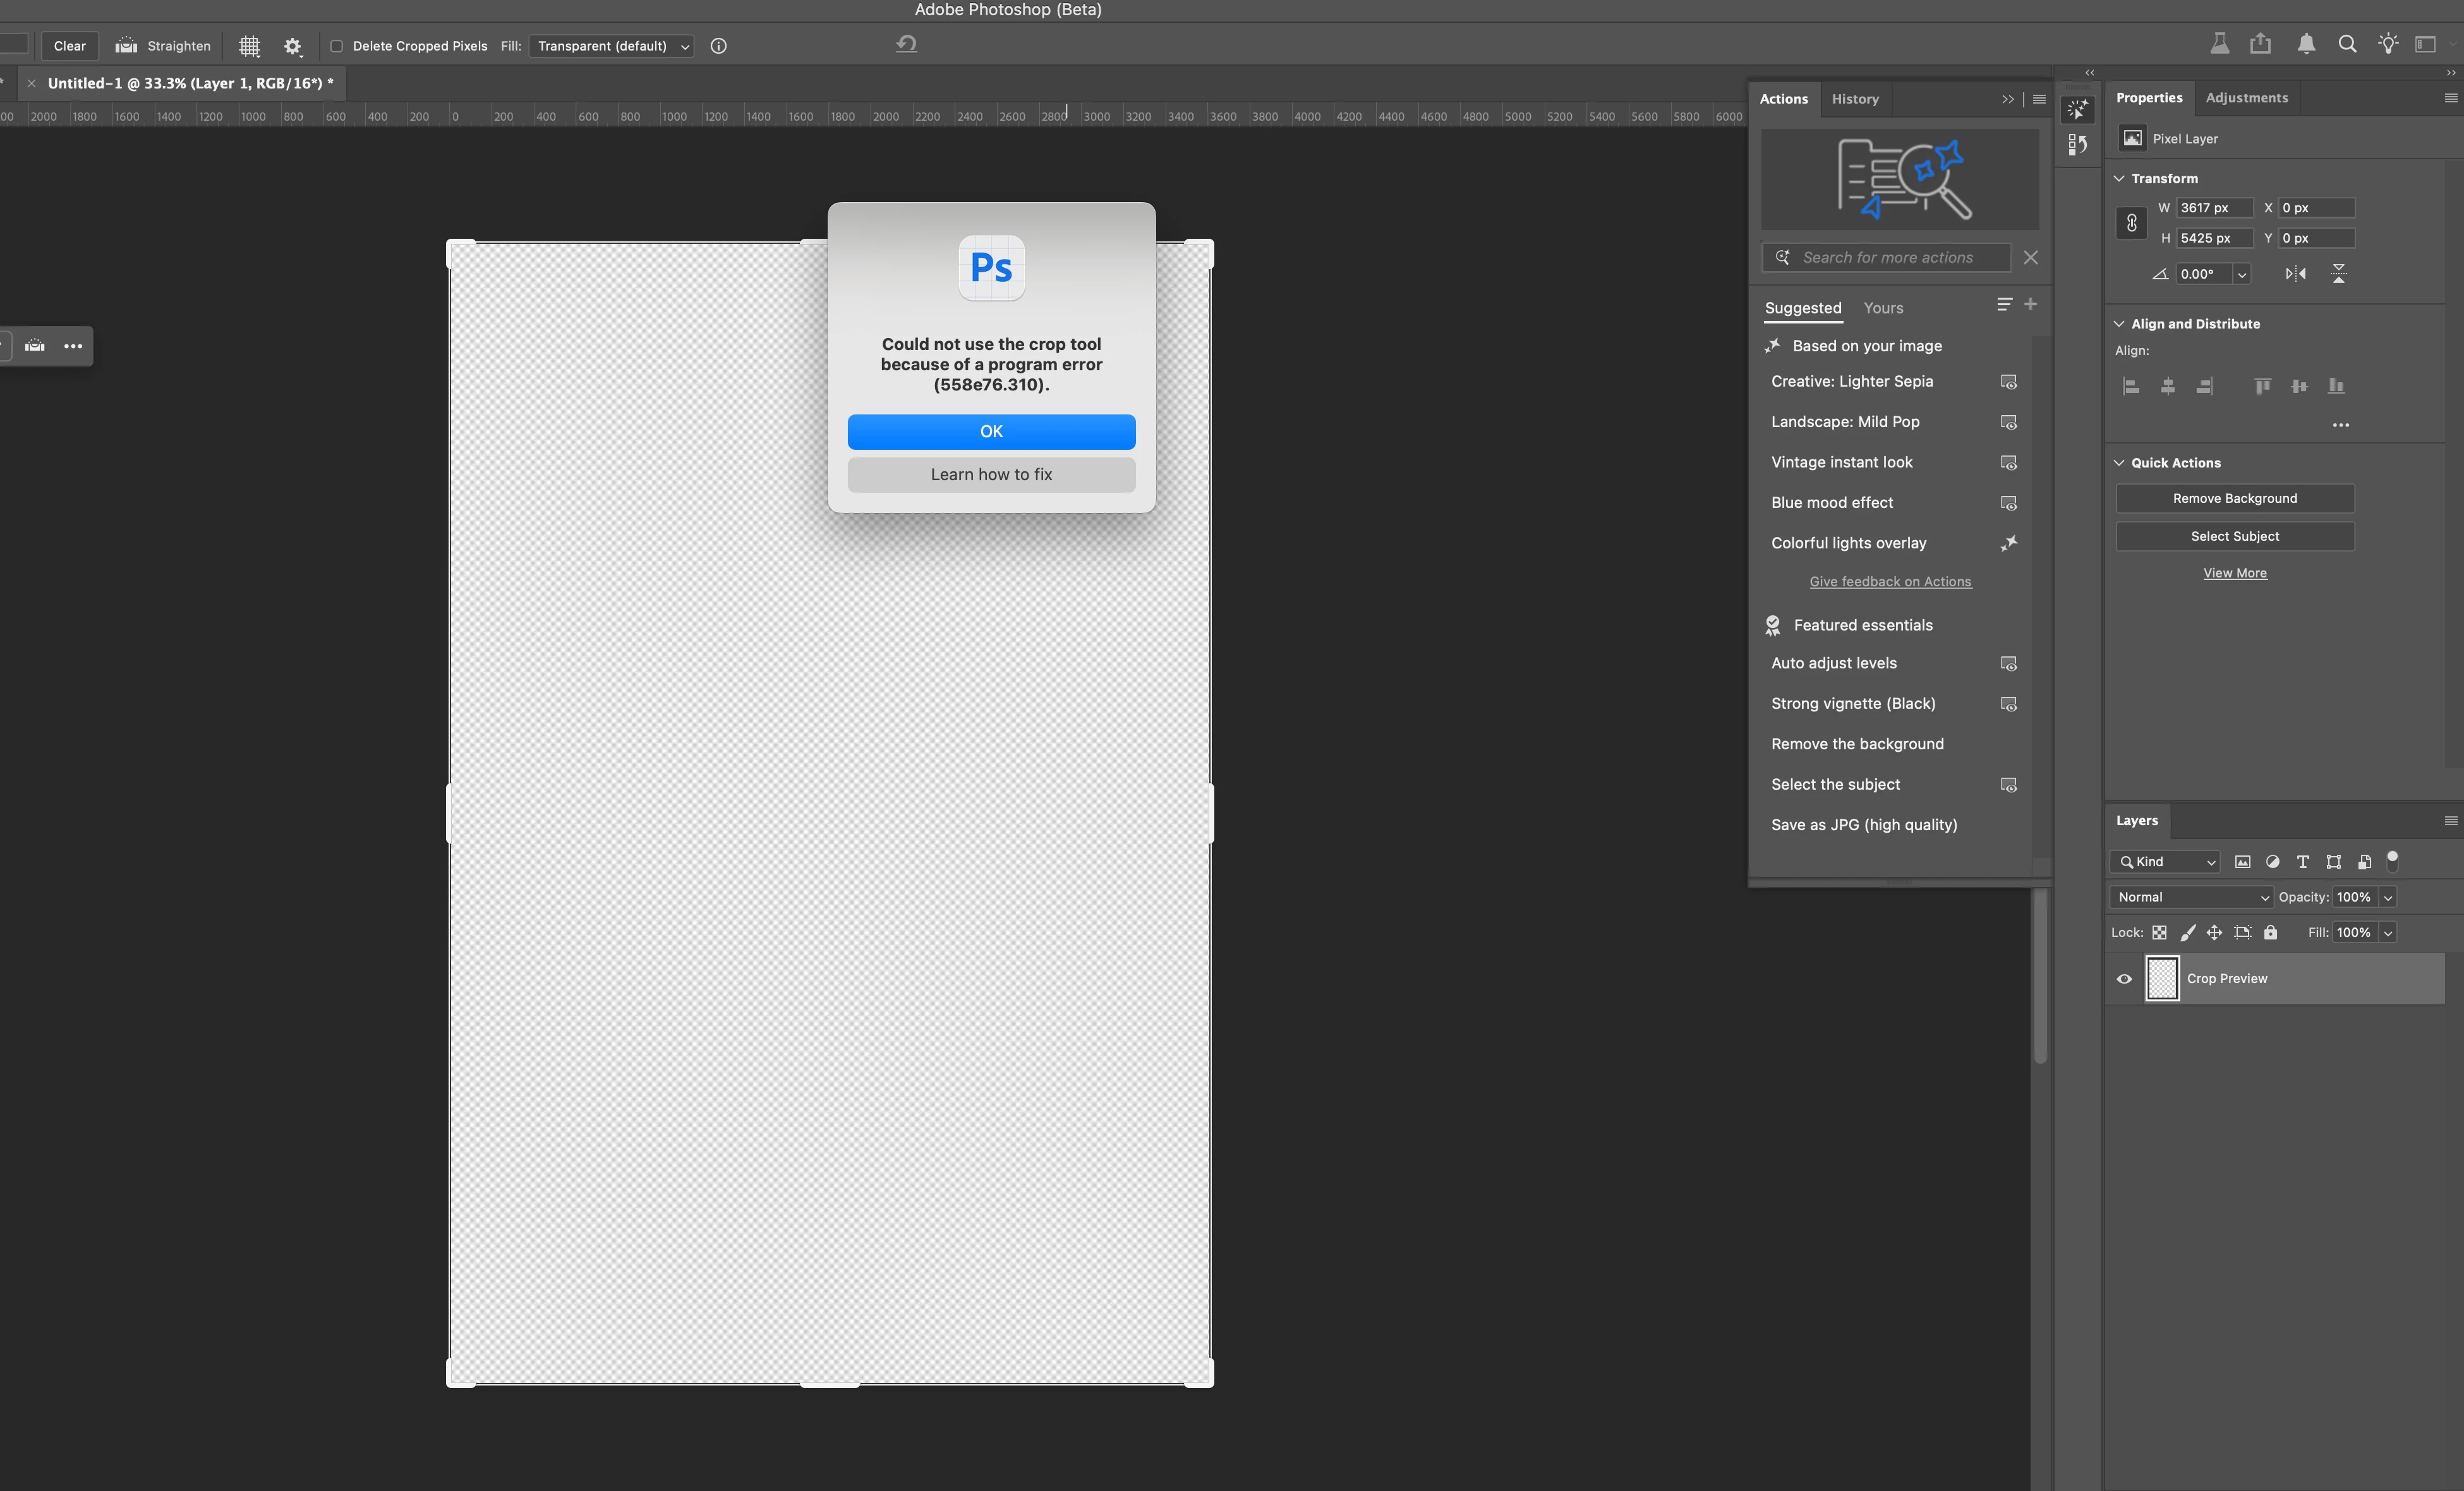Click OK in the error dialog
Screen dimensions: 2464x1491
point(991,431)
